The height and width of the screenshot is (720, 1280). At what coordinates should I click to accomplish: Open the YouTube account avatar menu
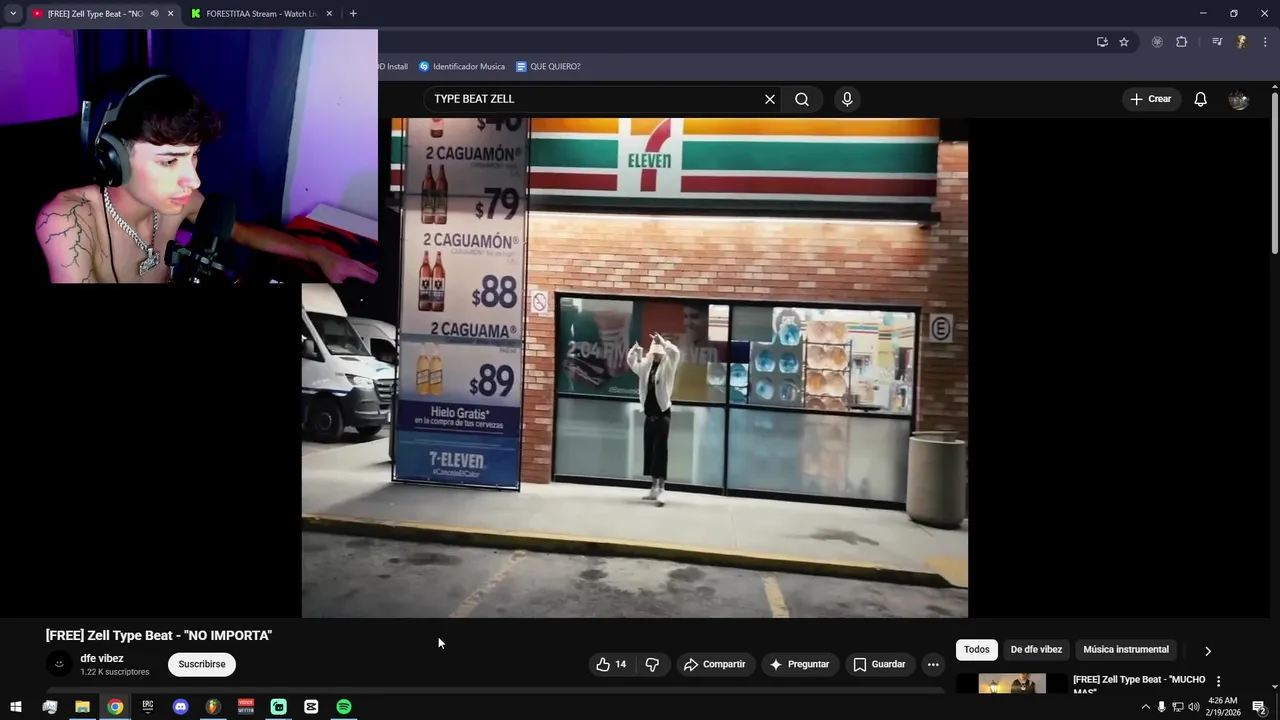1238,99
